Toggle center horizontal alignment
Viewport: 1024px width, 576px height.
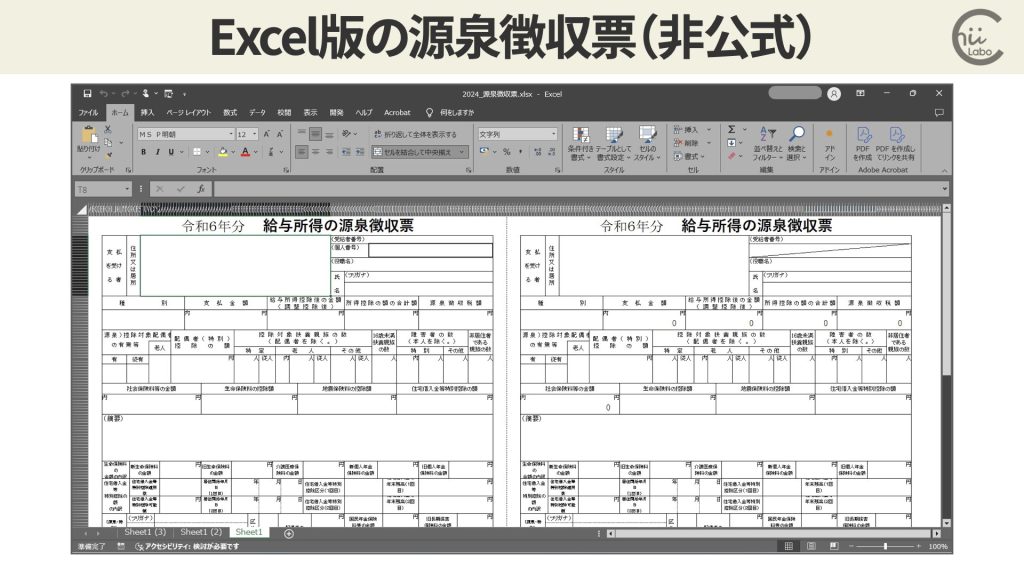(x=315, y=152)
